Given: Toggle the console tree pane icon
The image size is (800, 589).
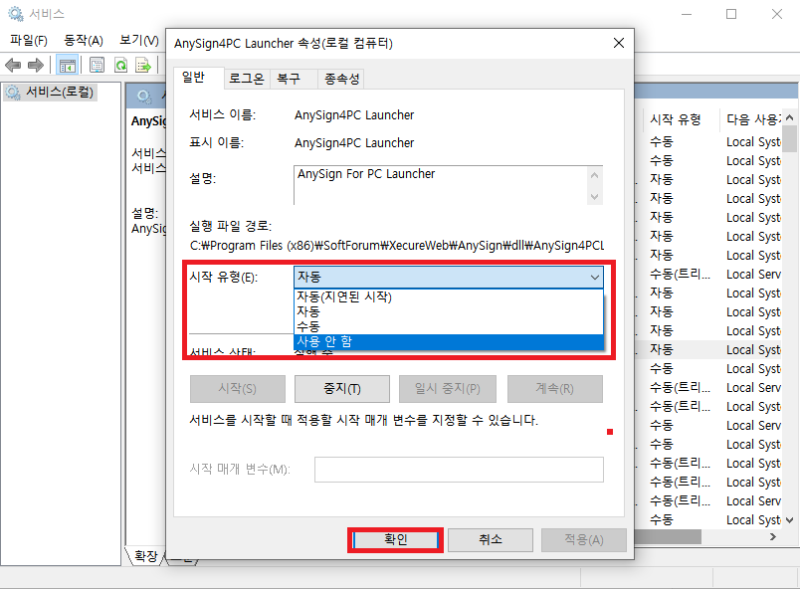Looking at the screenshot, I should pyautogui.click(x=69, y=65).
